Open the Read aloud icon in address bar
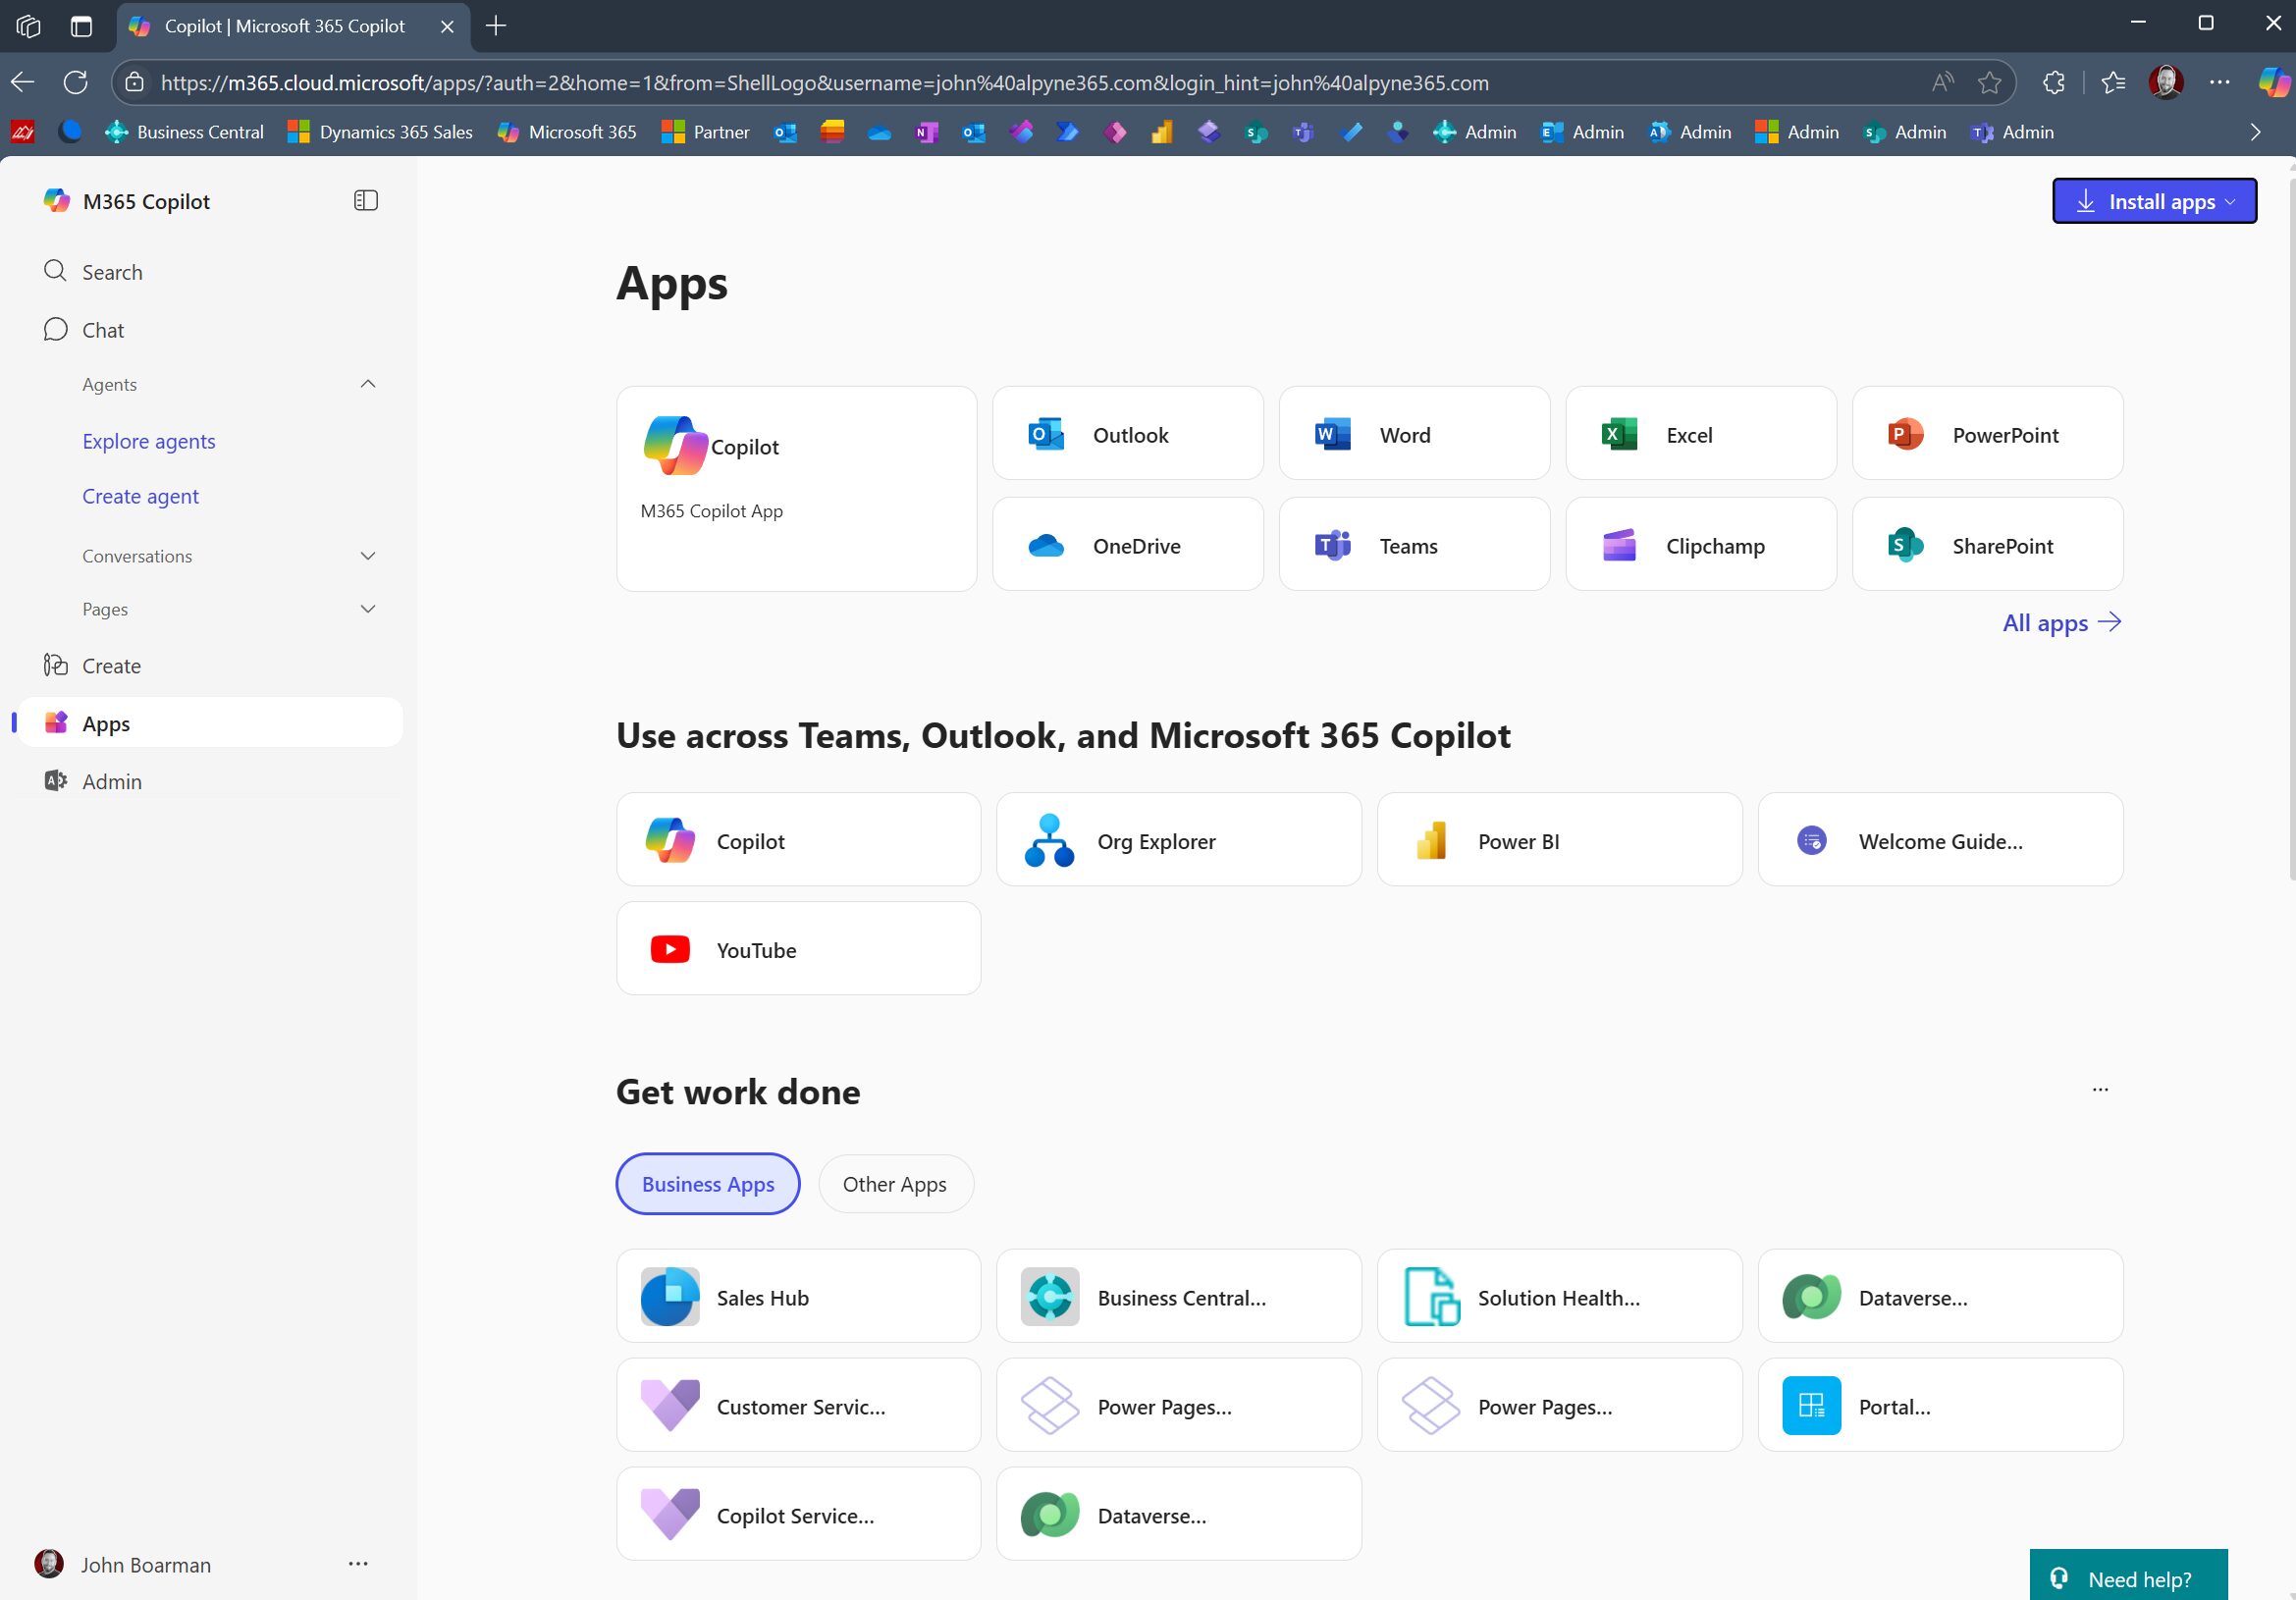The image size is (2296, 1600). [x=1942, y=82]
